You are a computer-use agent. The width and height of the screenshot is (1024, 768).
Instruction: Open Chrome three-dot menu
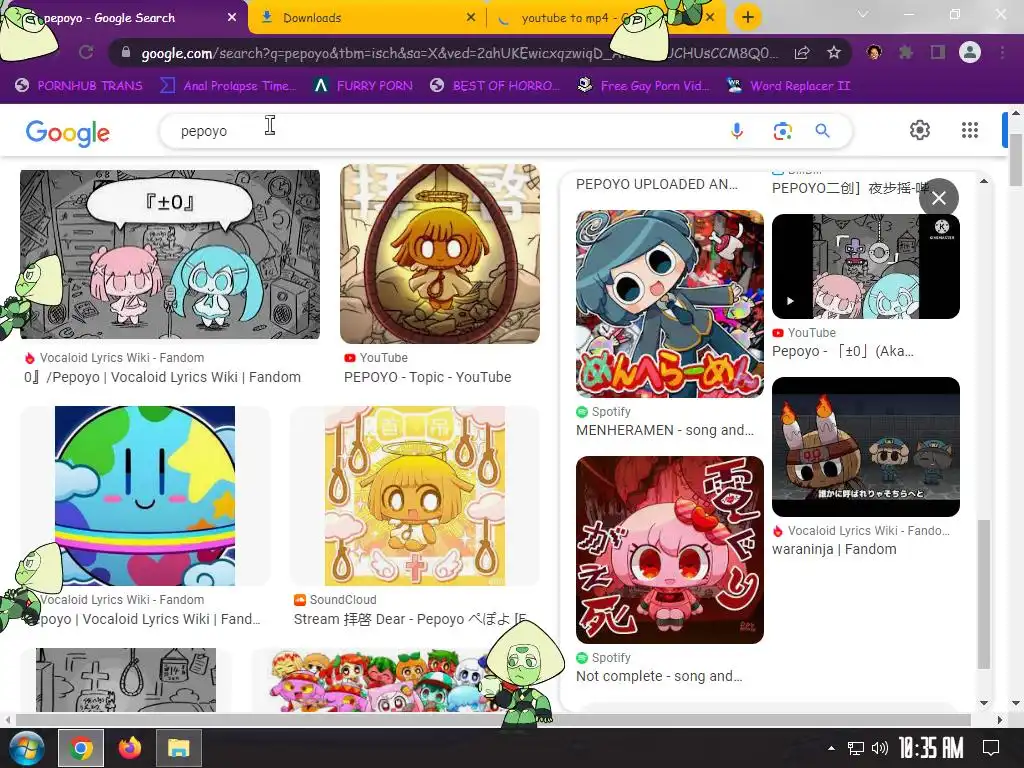(1002, 52)
